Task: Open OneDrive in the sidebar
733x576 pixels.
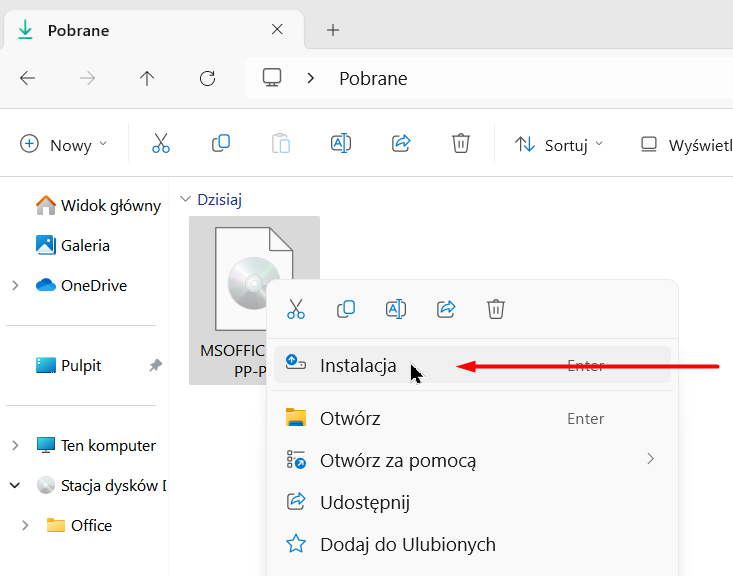Action: coord(81,285)
